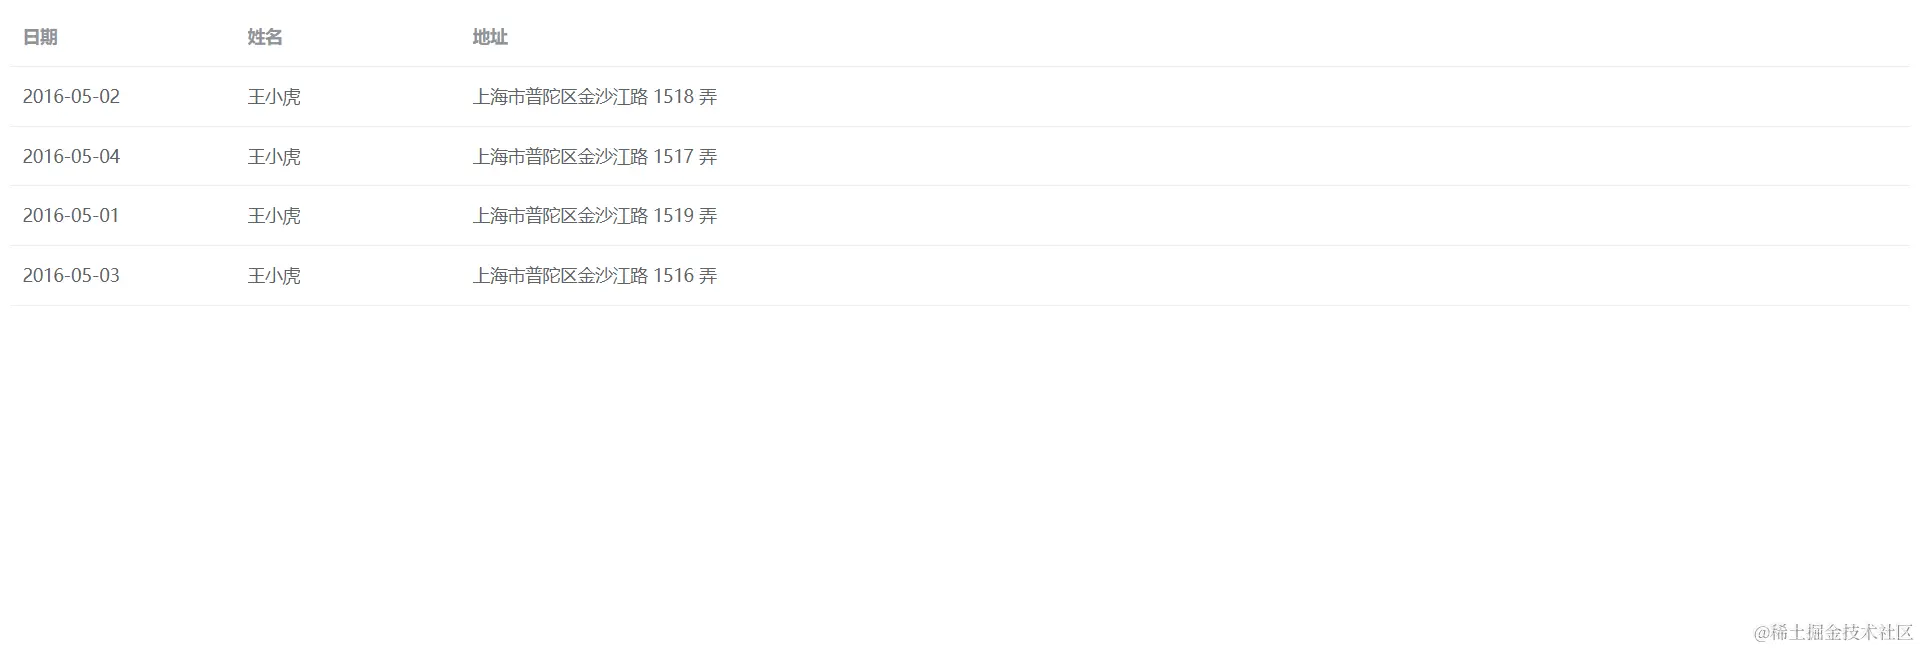Click the 地址 column header
The width and height of the screenshot is (1920, 649).
tap(490, 37)
